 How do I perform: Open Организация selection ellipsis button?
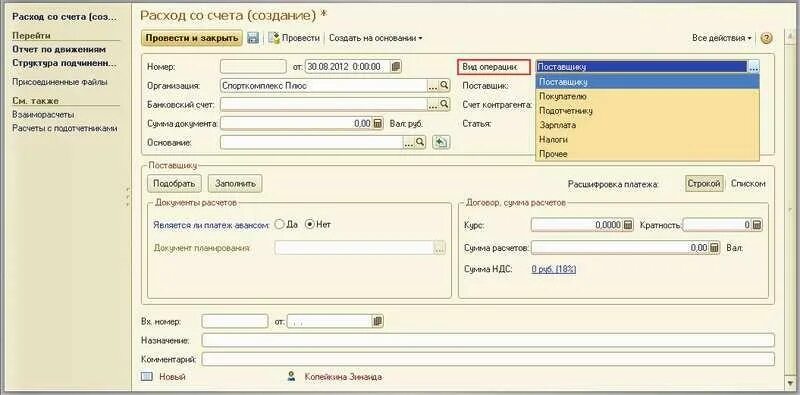point(433,86)
